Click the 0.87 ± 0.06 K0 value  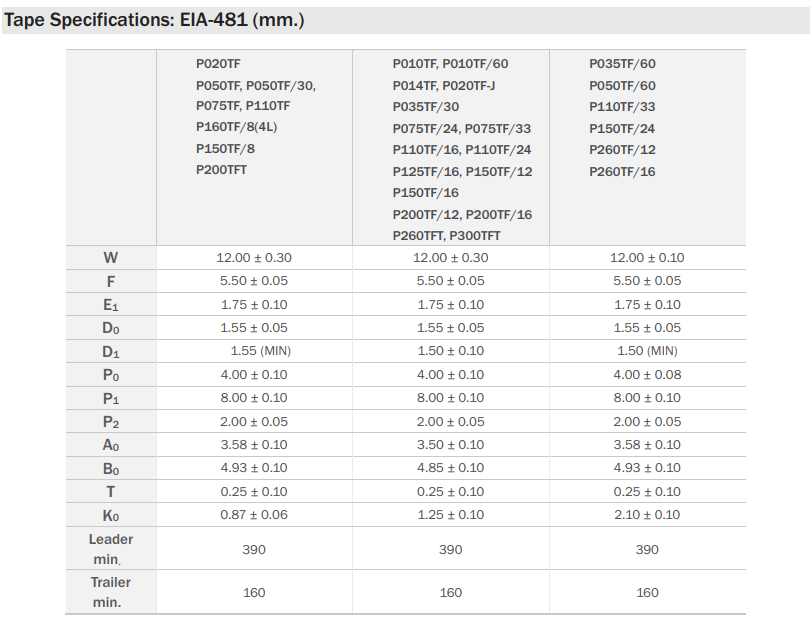254,515
